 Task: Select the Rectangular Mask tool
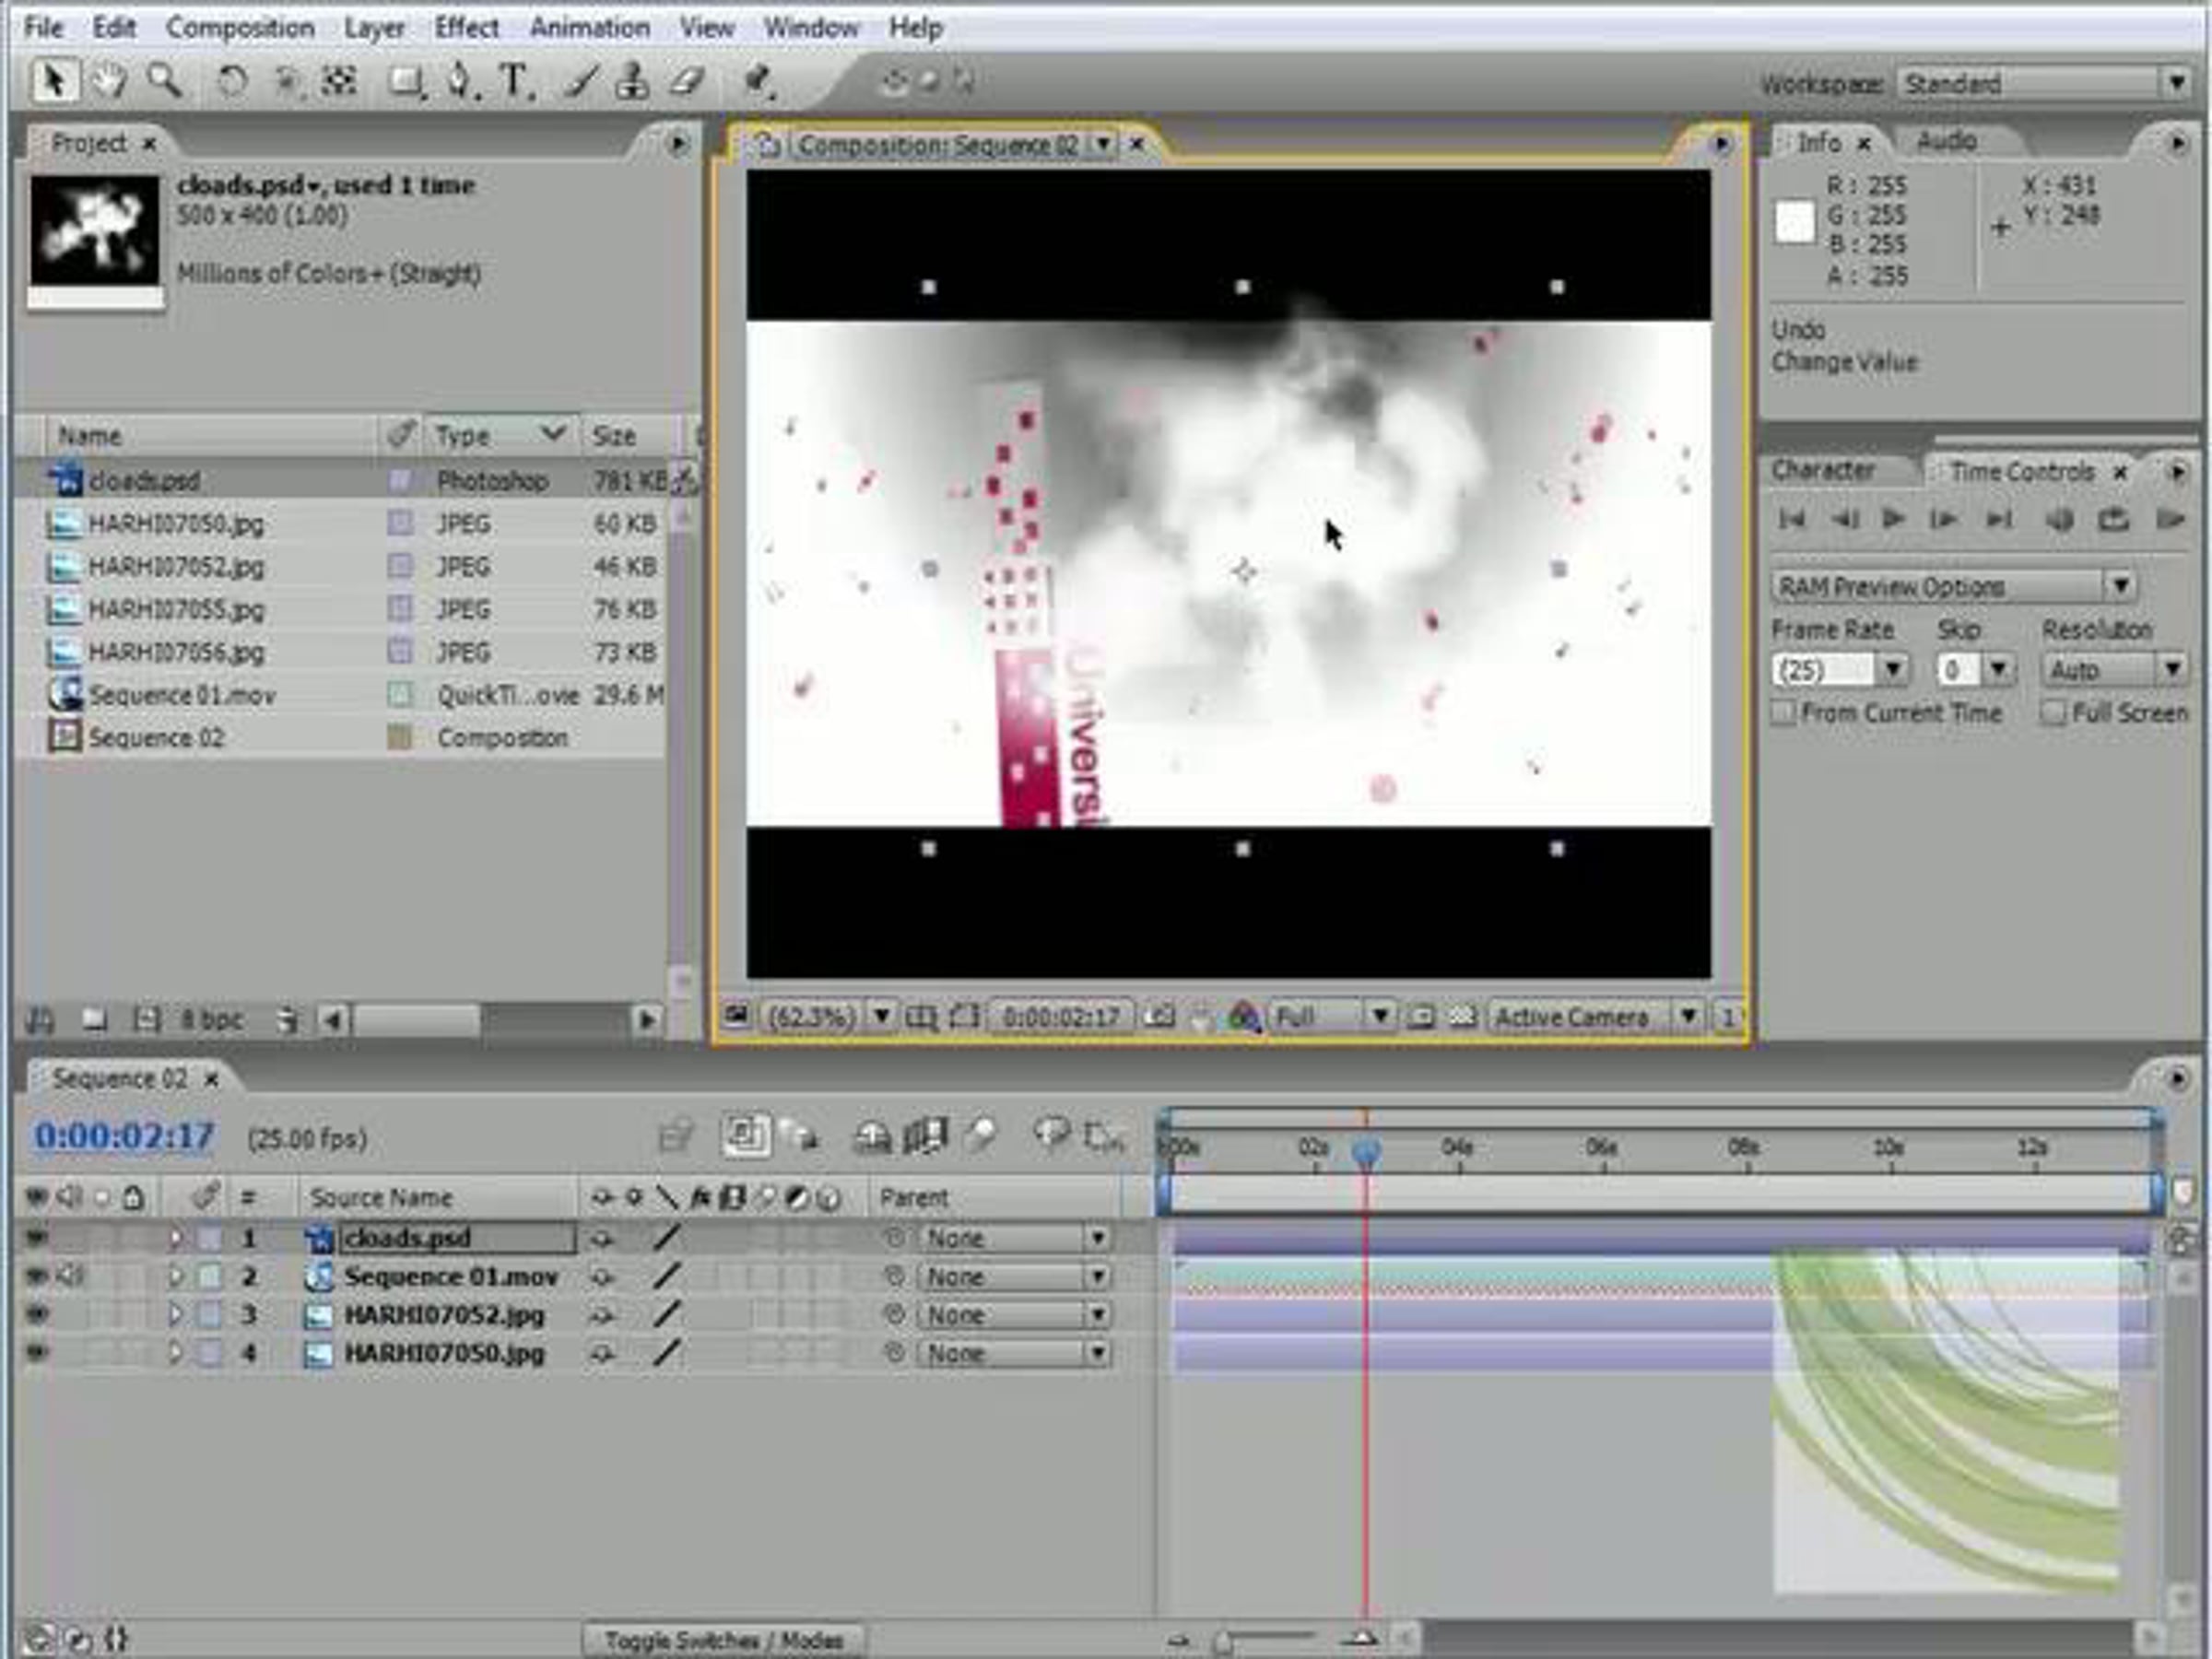(x=405, y=81)
